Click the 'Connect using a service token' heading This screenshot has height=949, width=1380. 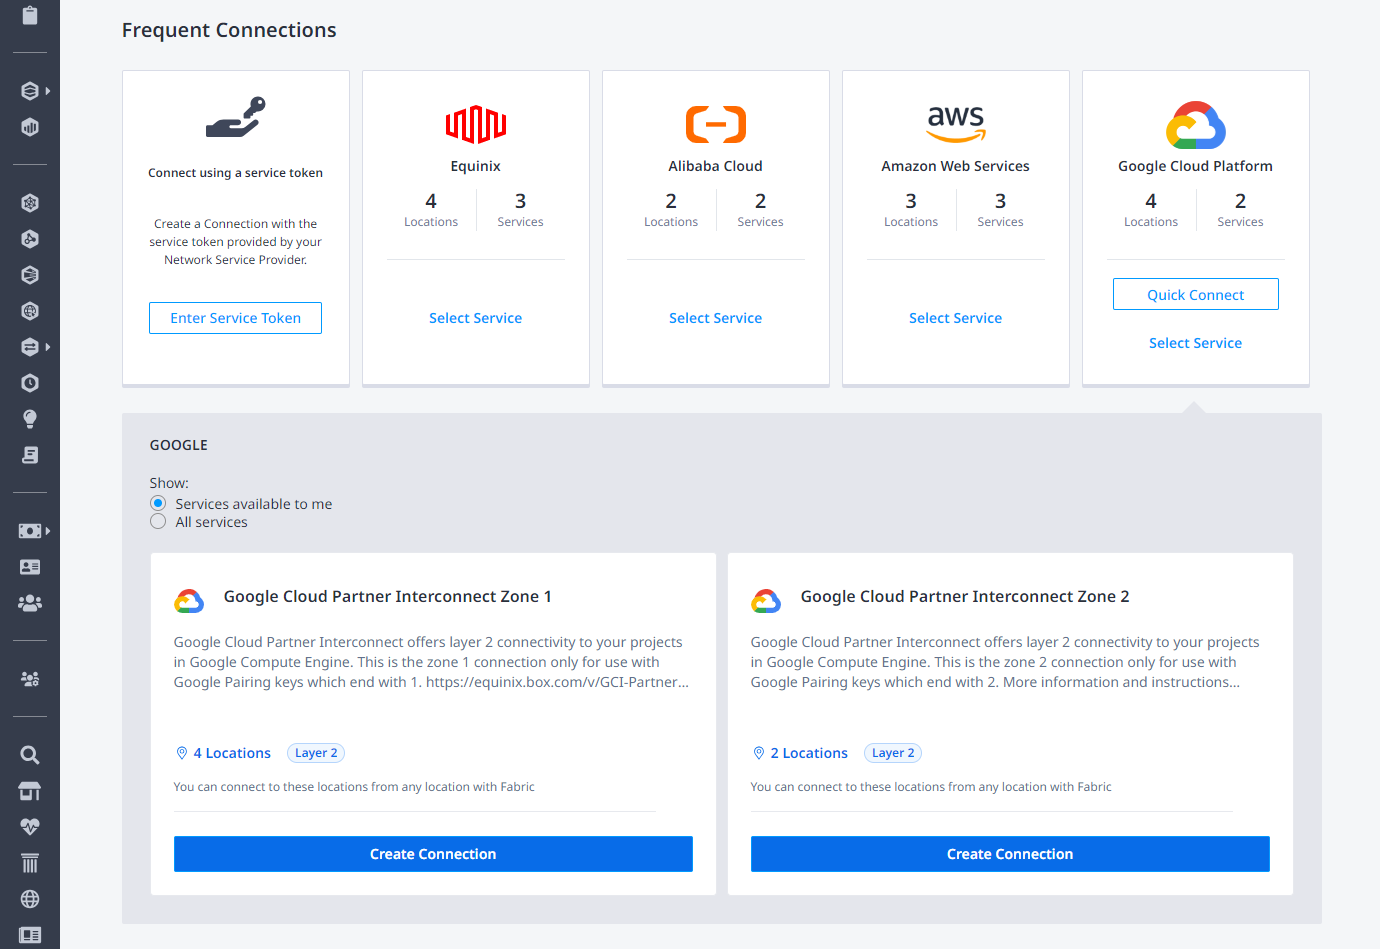tap(236, 173)
